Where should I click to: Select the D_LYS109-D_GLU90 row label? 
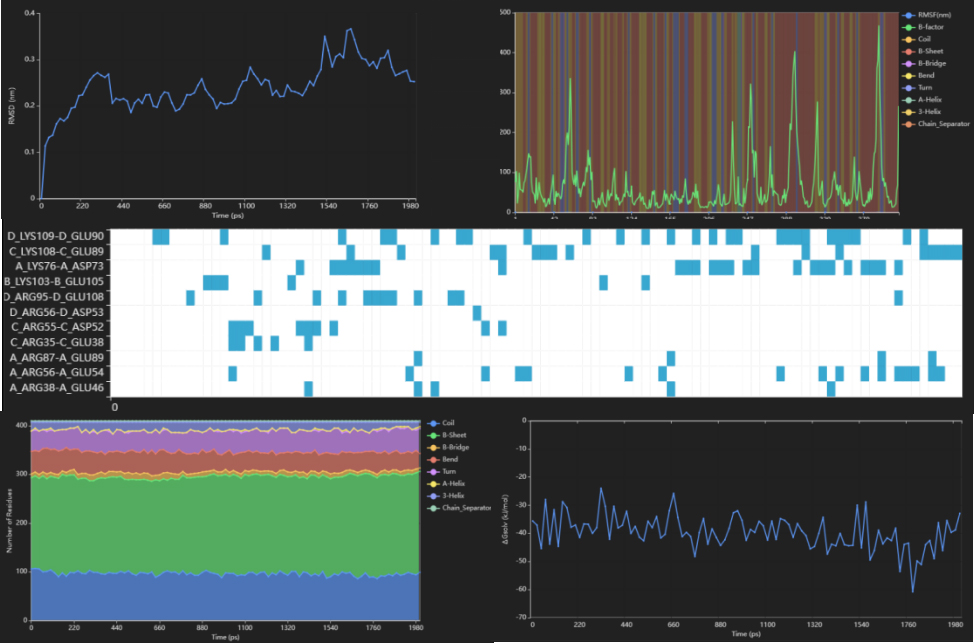56,236
